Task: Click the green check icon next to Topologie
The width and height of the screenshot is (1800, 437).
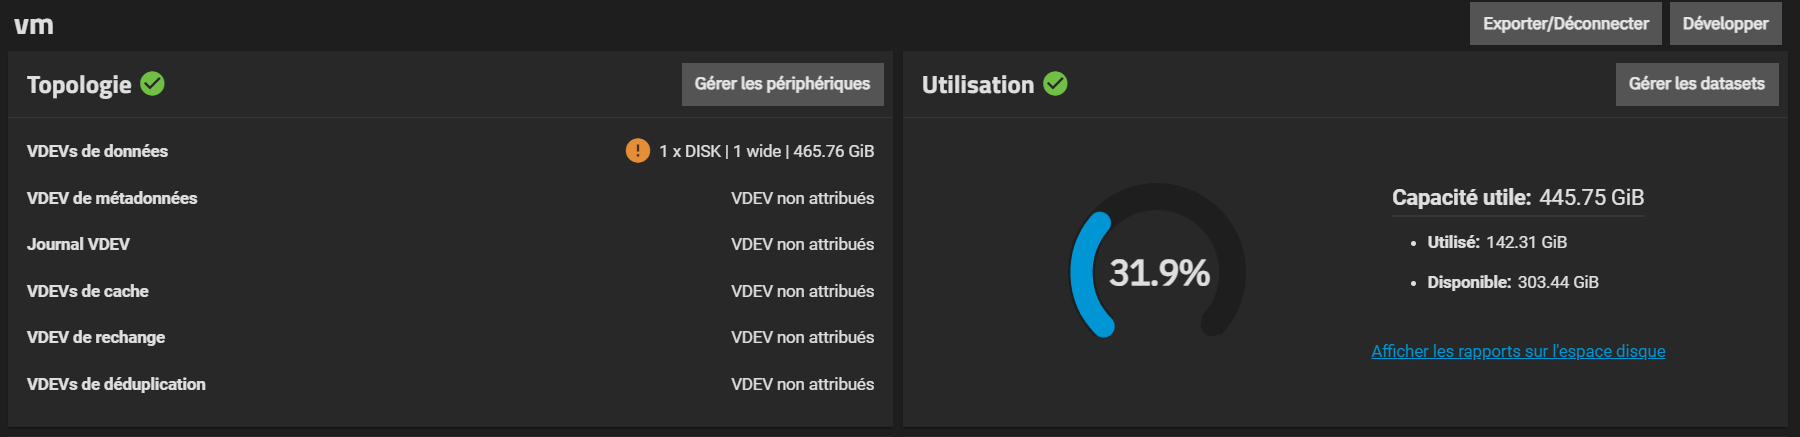Action: coord(152,84)
